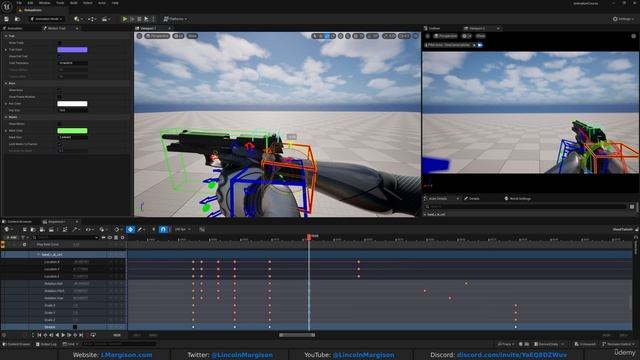This screenshot has height=360, width=640.
Task: Collapse the Trail section
Action: pos(6,36)
